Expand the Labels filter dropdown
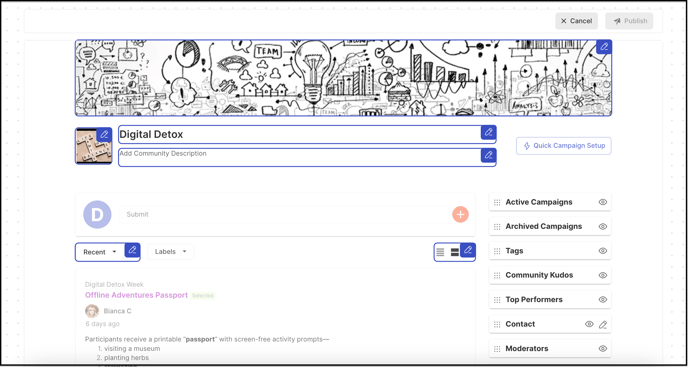 click(x=171, y=252)
